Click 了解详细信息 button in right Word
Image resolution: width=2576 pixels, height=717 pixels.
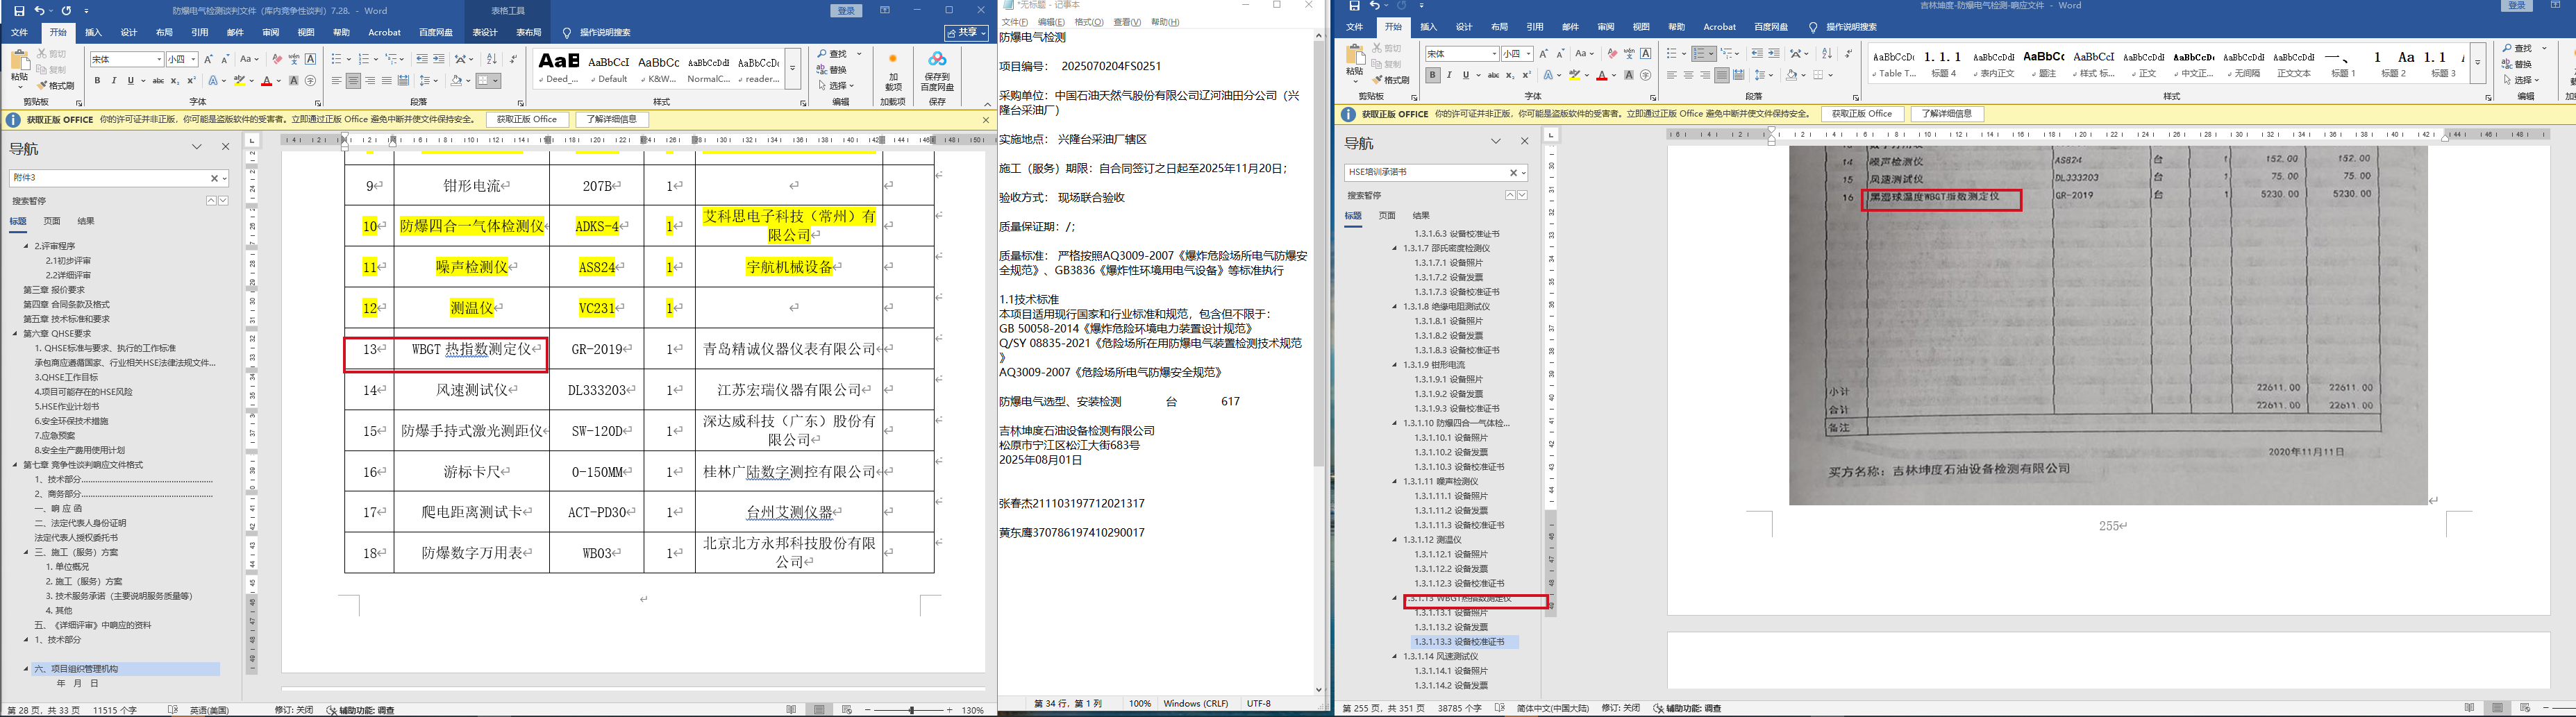(x=1947, y=114)
